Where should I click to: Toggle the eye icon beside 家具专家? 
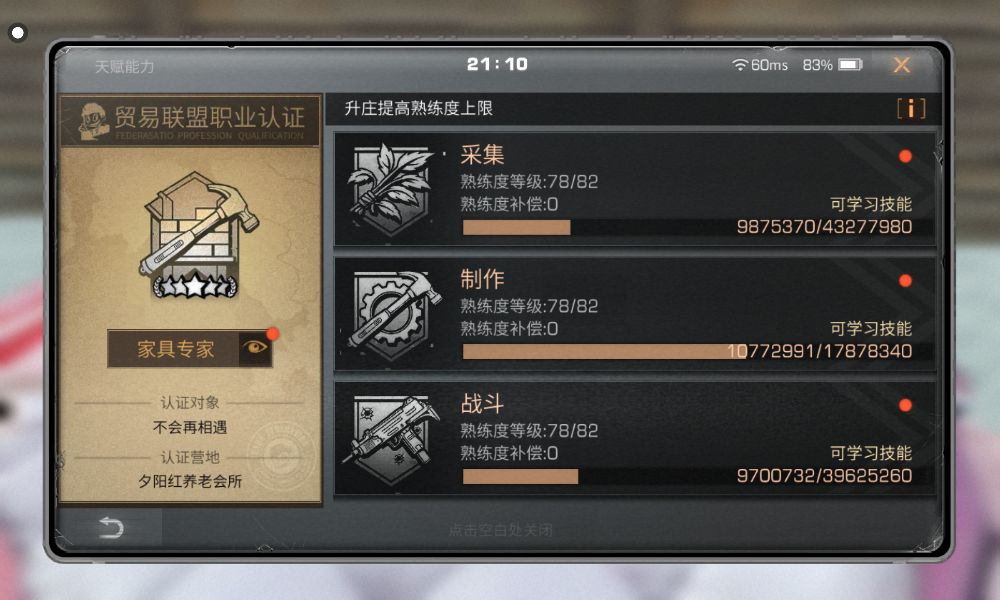(255, 348)
